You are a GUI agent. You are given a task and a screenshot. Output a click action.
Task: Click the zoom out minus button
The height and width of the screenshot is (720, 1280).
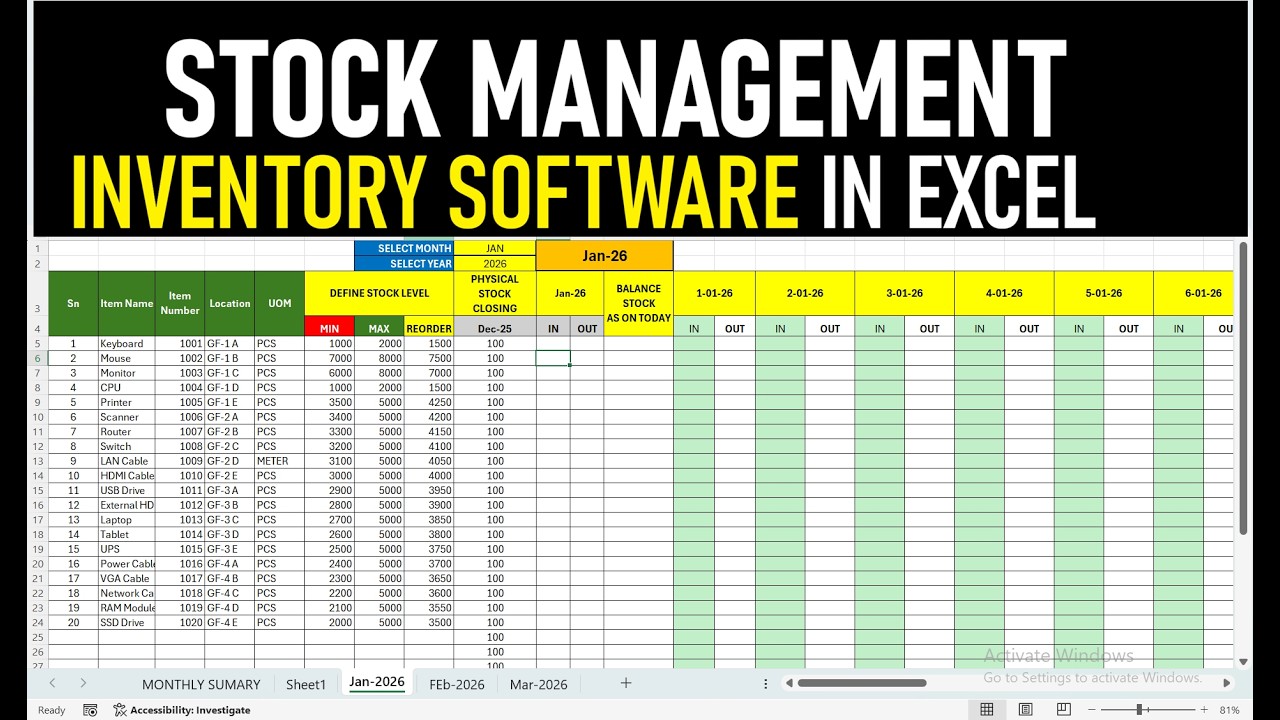(x=1093, y=710)
